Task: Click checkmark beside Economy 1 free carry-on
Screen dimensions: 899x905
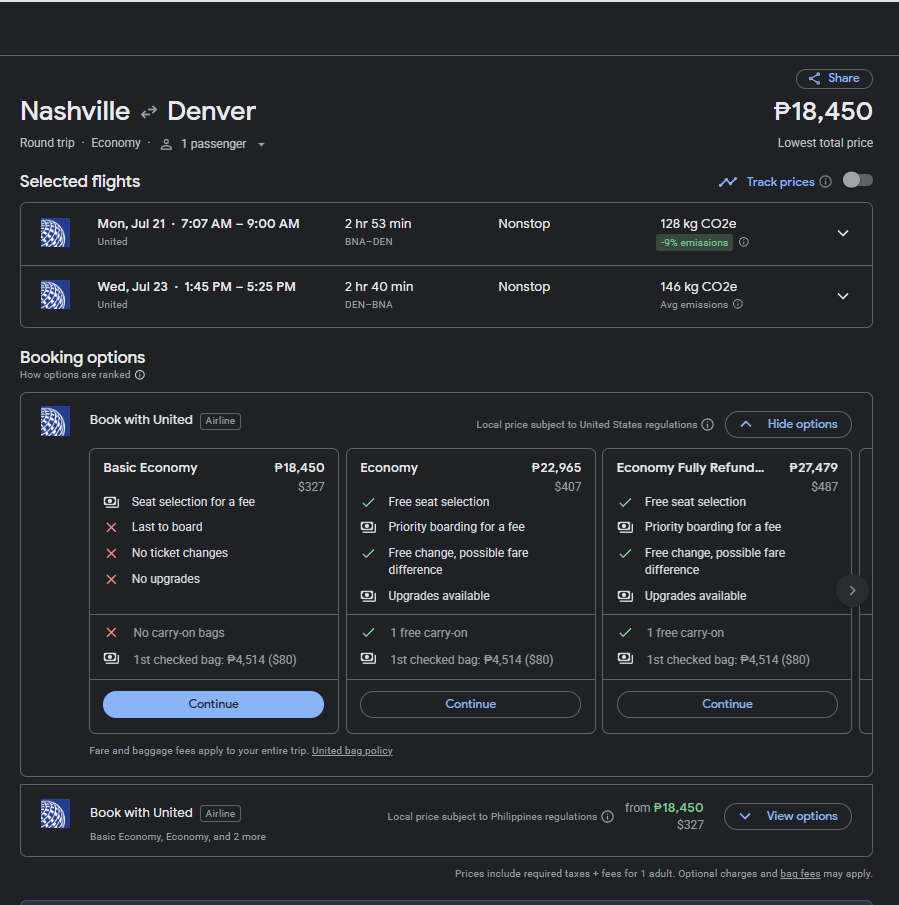Action: (368, 633)
